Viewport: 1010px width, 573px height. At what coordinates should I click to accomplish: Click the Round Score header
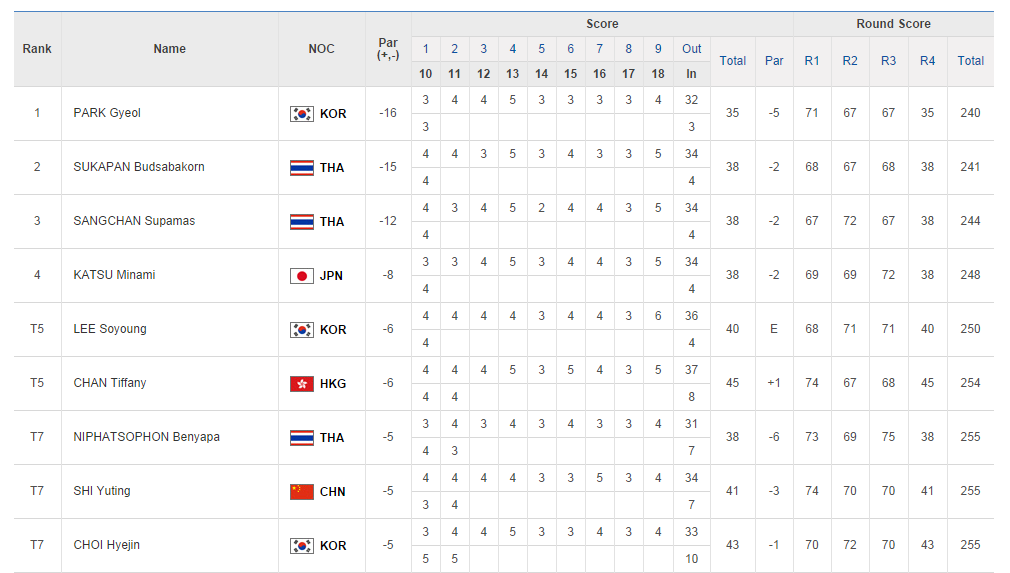point(893,24)
